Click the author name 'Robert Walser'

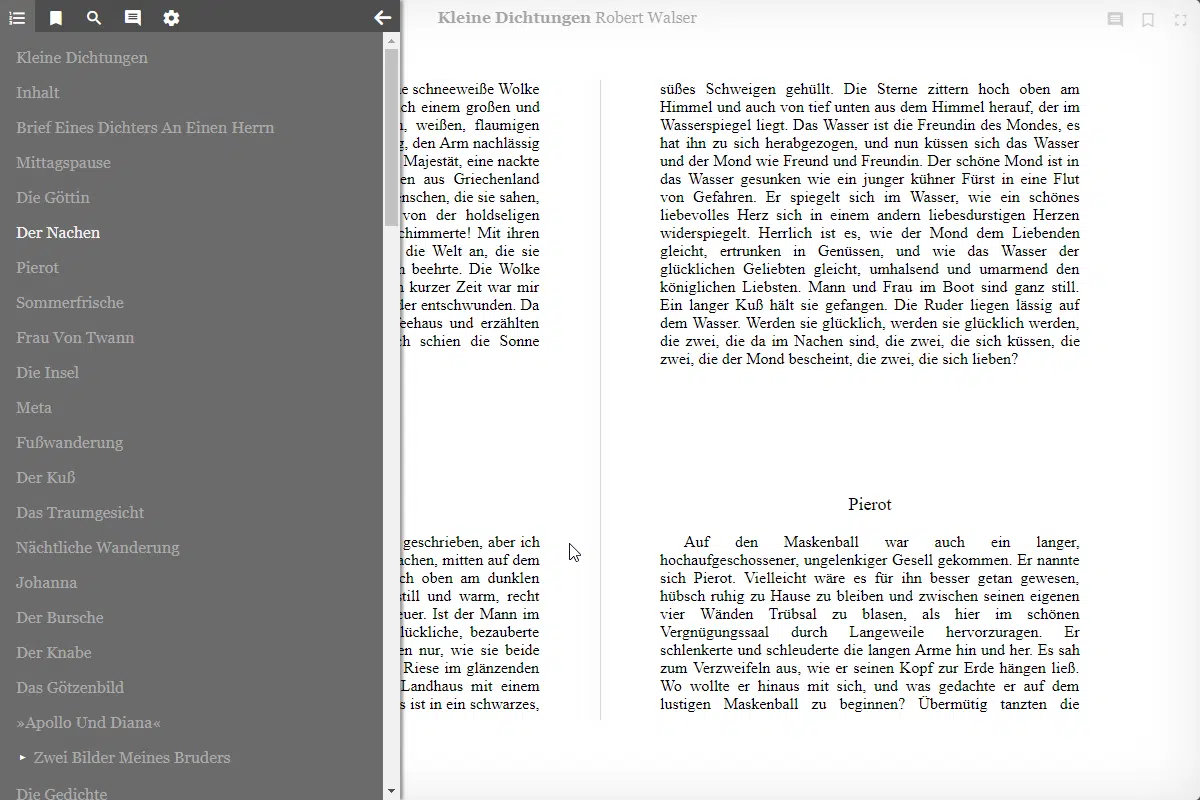pyautogui.click(x=646, y=18)
